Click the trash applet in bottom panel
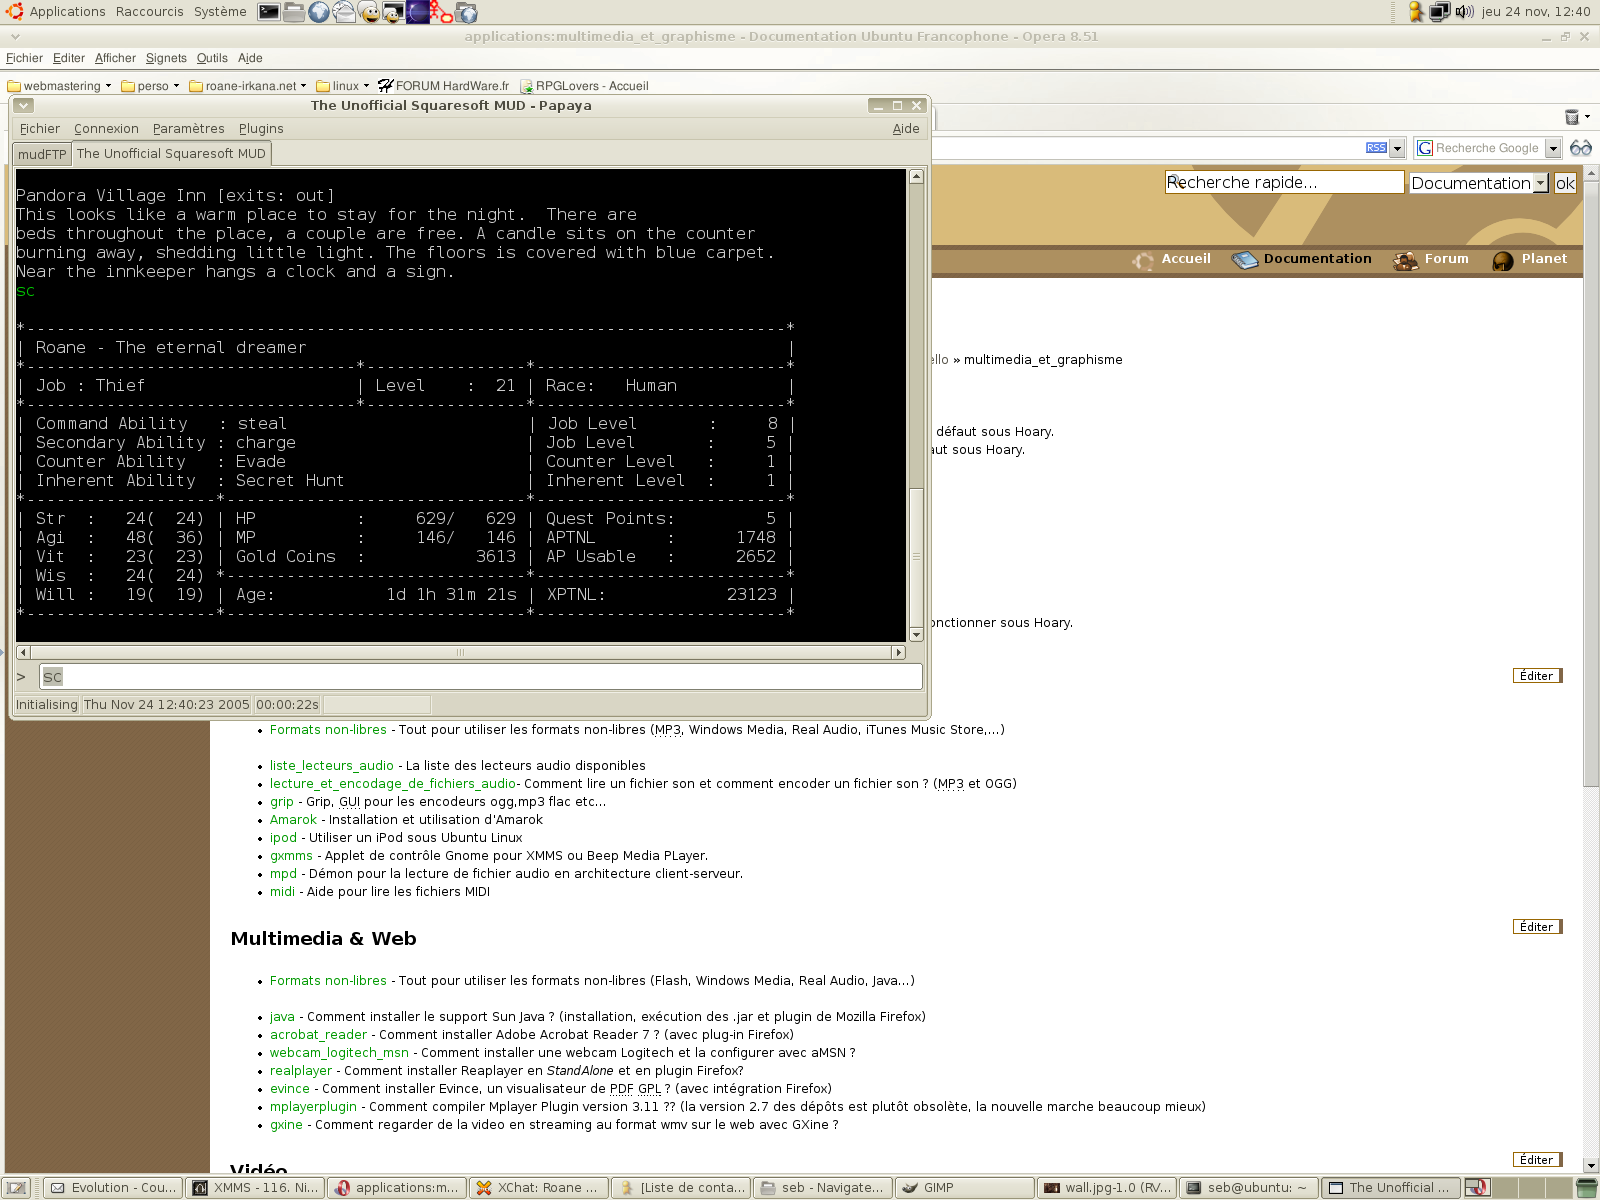This screenshot has height=1200, width=1600. (1586, 1188)
